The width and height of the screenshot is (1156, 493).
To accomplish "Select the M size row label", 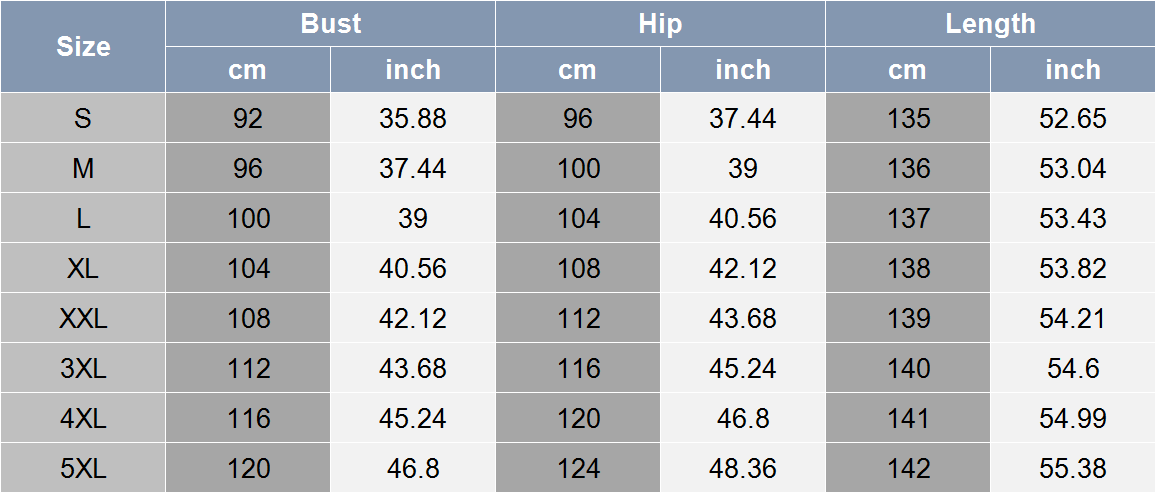I will point(83,168).
